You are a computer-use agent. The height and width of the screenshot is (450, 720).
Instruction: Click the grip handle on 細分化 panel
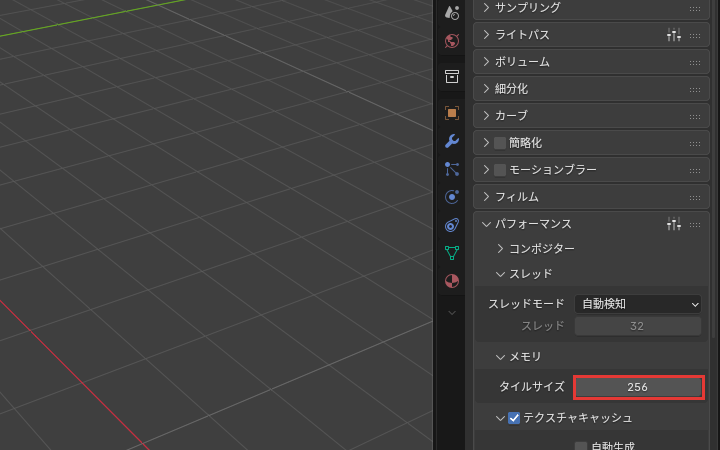pyautogui.click(x=695, y=90)
